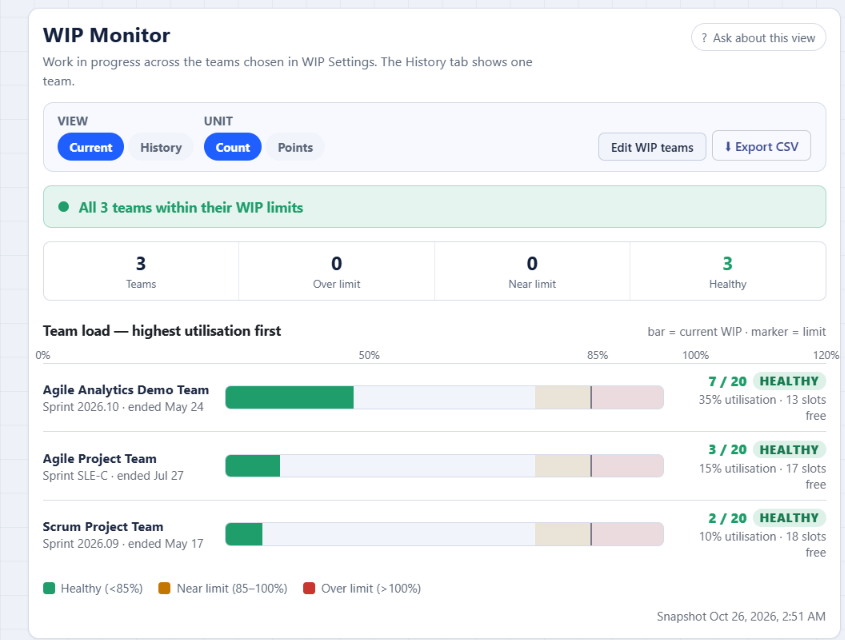Click the 50% axis label
The height and width of the screenshot is (640, 845).
[x=369, y=356]
